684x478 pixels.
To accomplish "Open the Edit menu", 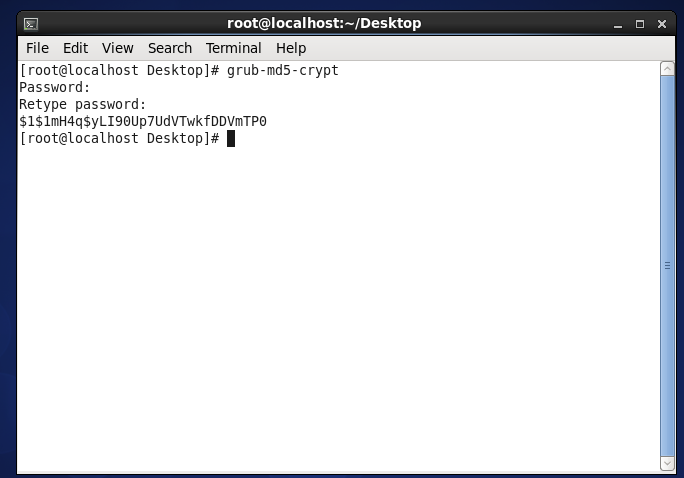I will [x=75, y=48].
